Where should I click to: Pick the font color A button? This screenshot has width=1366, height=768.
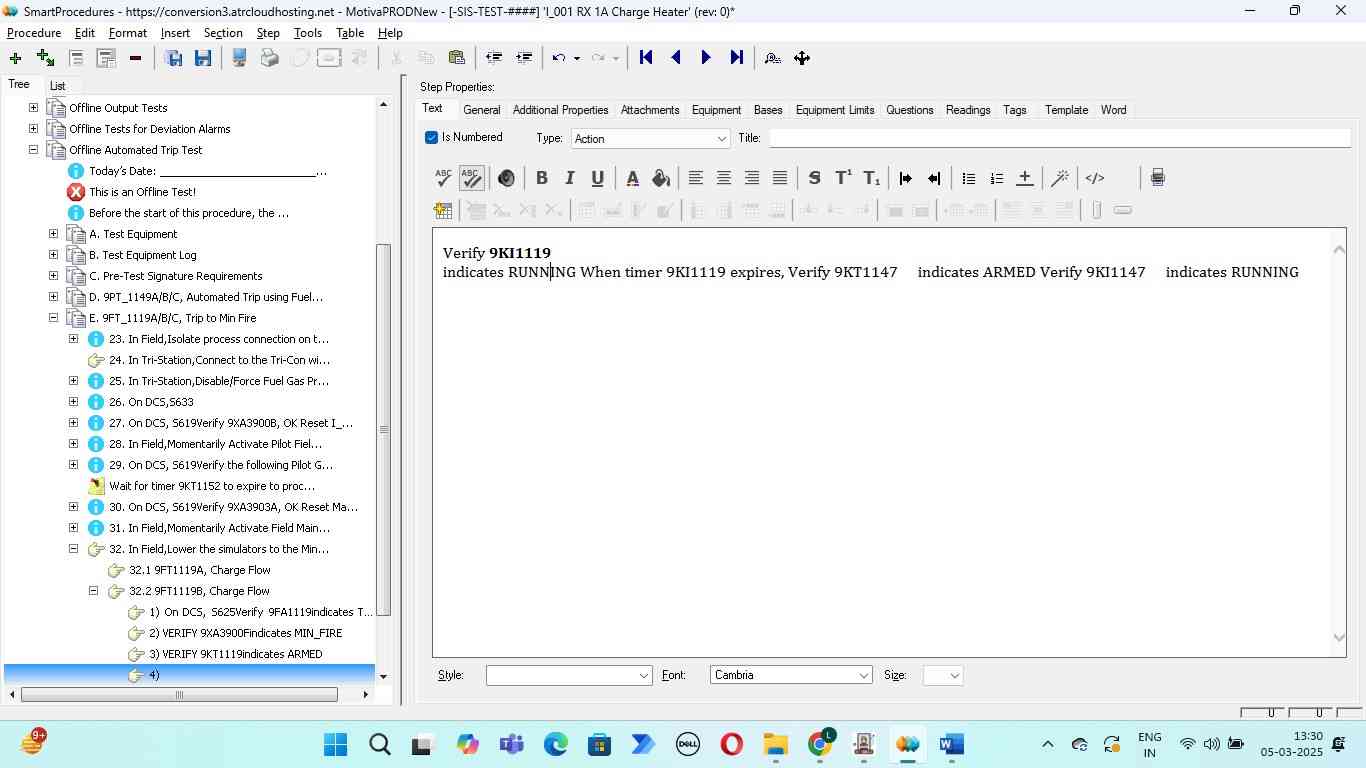pos(632,178)
